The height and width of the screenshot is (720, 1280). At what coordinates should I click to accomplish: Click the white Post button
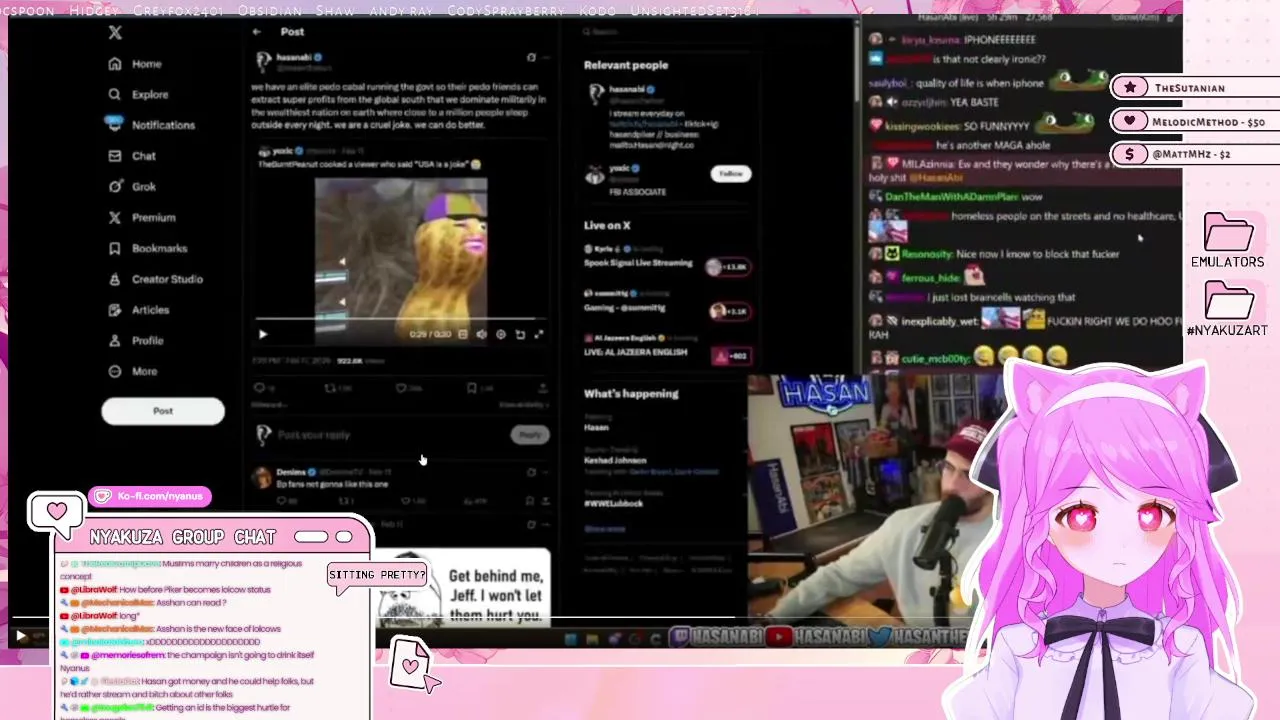[163, 411]
